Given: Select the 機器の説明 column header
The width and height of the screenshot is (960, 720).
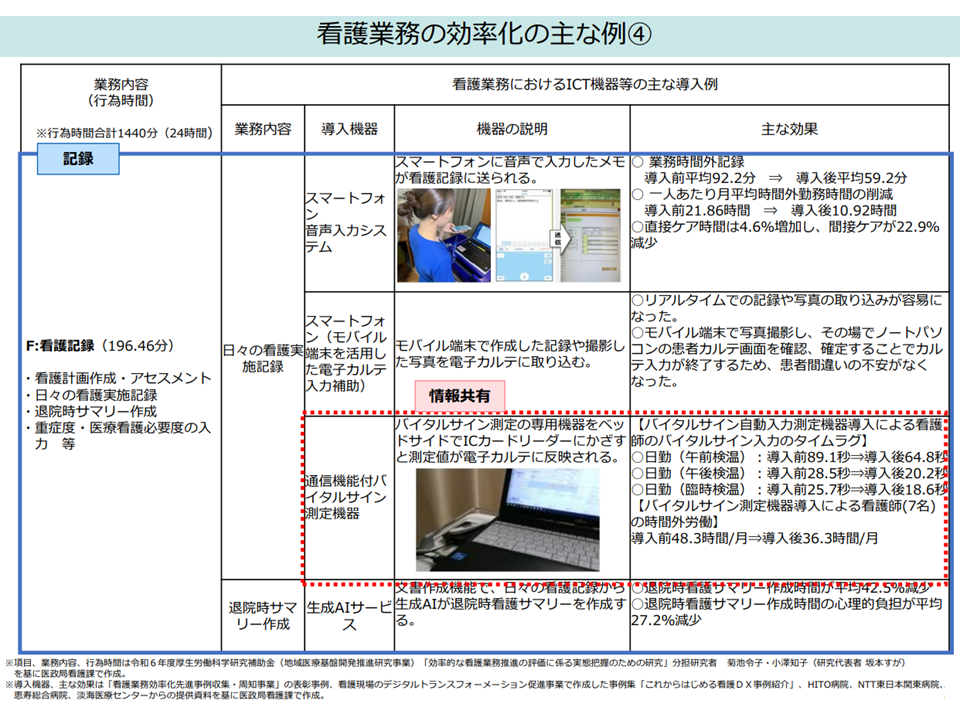Looking at the screenshot, I should click(x=511, y=129).
